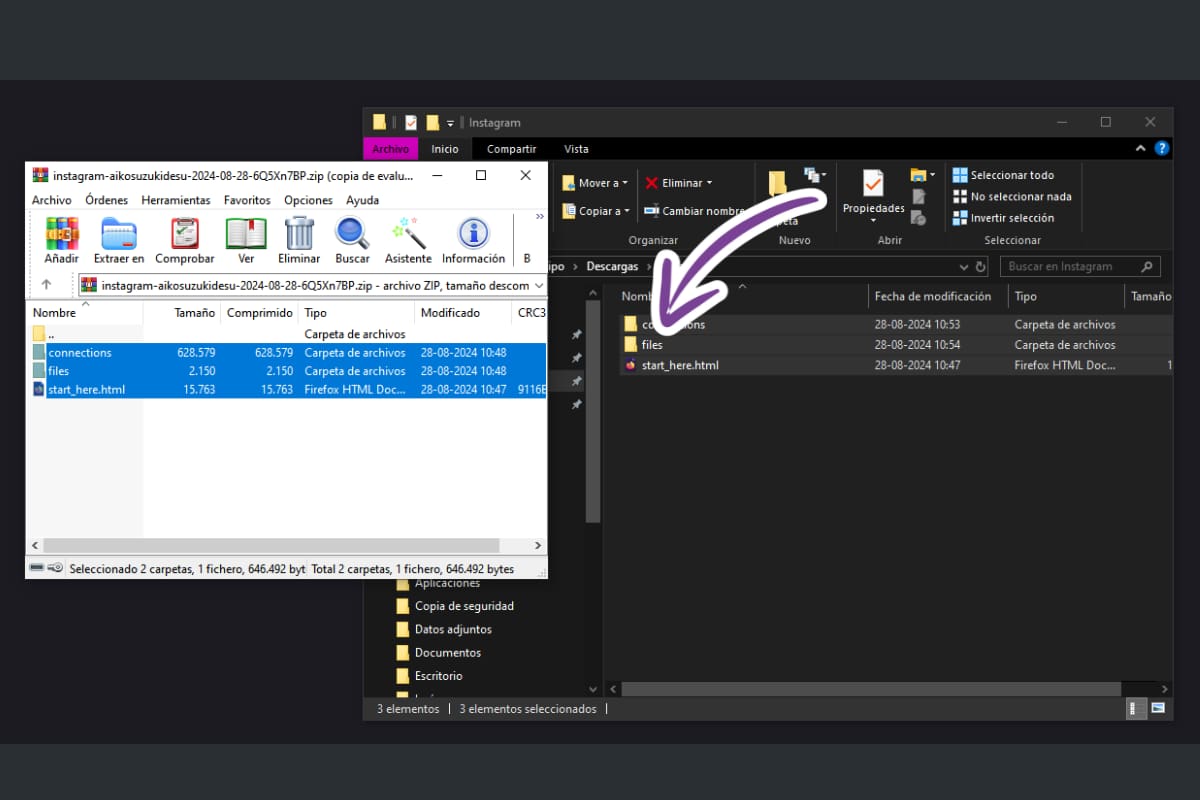Open the Ver book icon in WinRAR
This screenshot has width=1200, height=800.
click(246, 241)
